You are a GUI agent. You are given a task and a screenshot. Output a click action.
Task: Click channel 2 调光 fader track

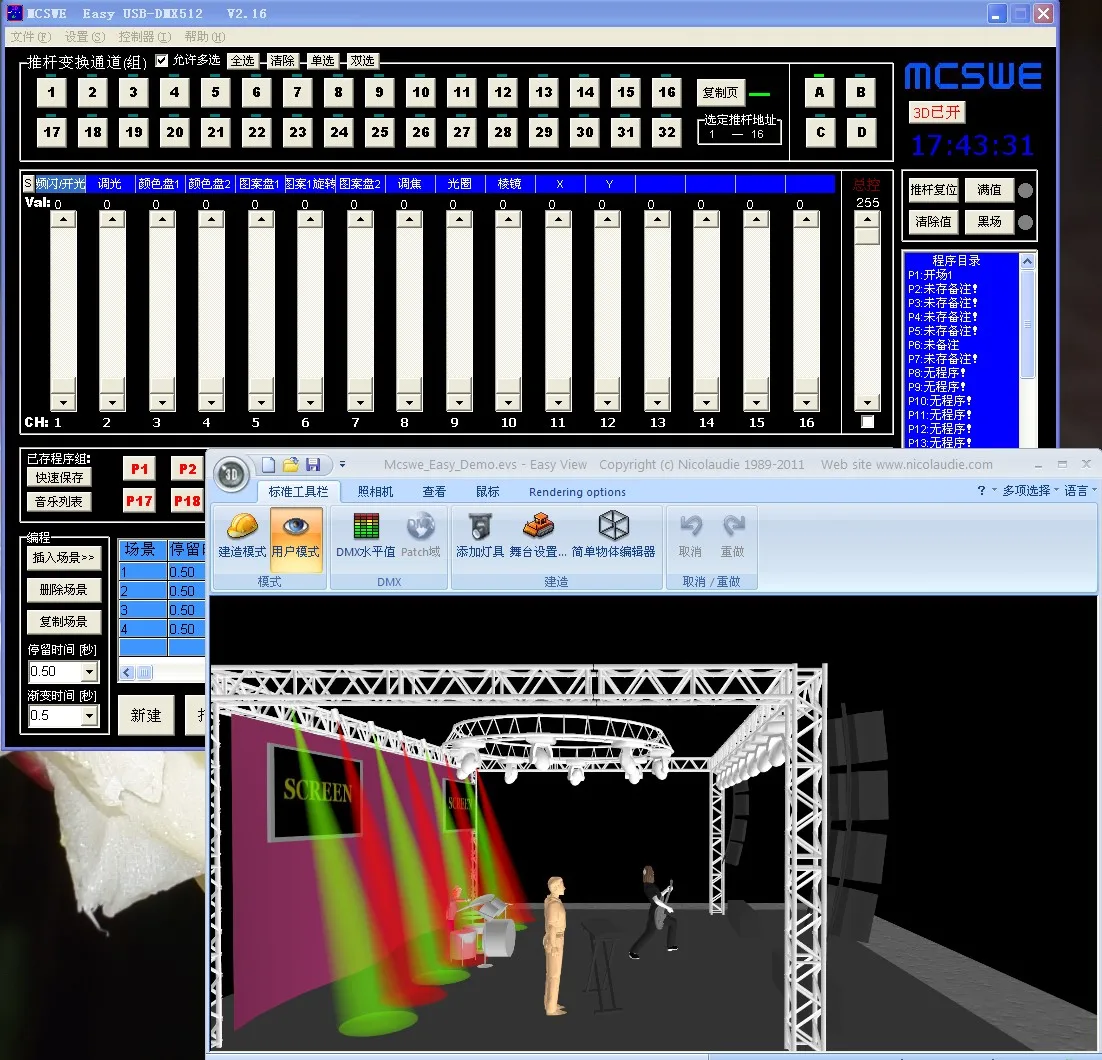tap(112, 311)
